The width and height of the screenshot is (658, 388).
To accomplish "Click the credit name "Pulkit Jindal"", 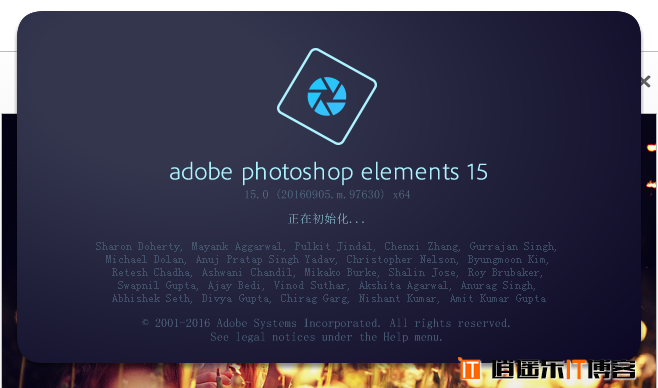I will tap(333, 247).
